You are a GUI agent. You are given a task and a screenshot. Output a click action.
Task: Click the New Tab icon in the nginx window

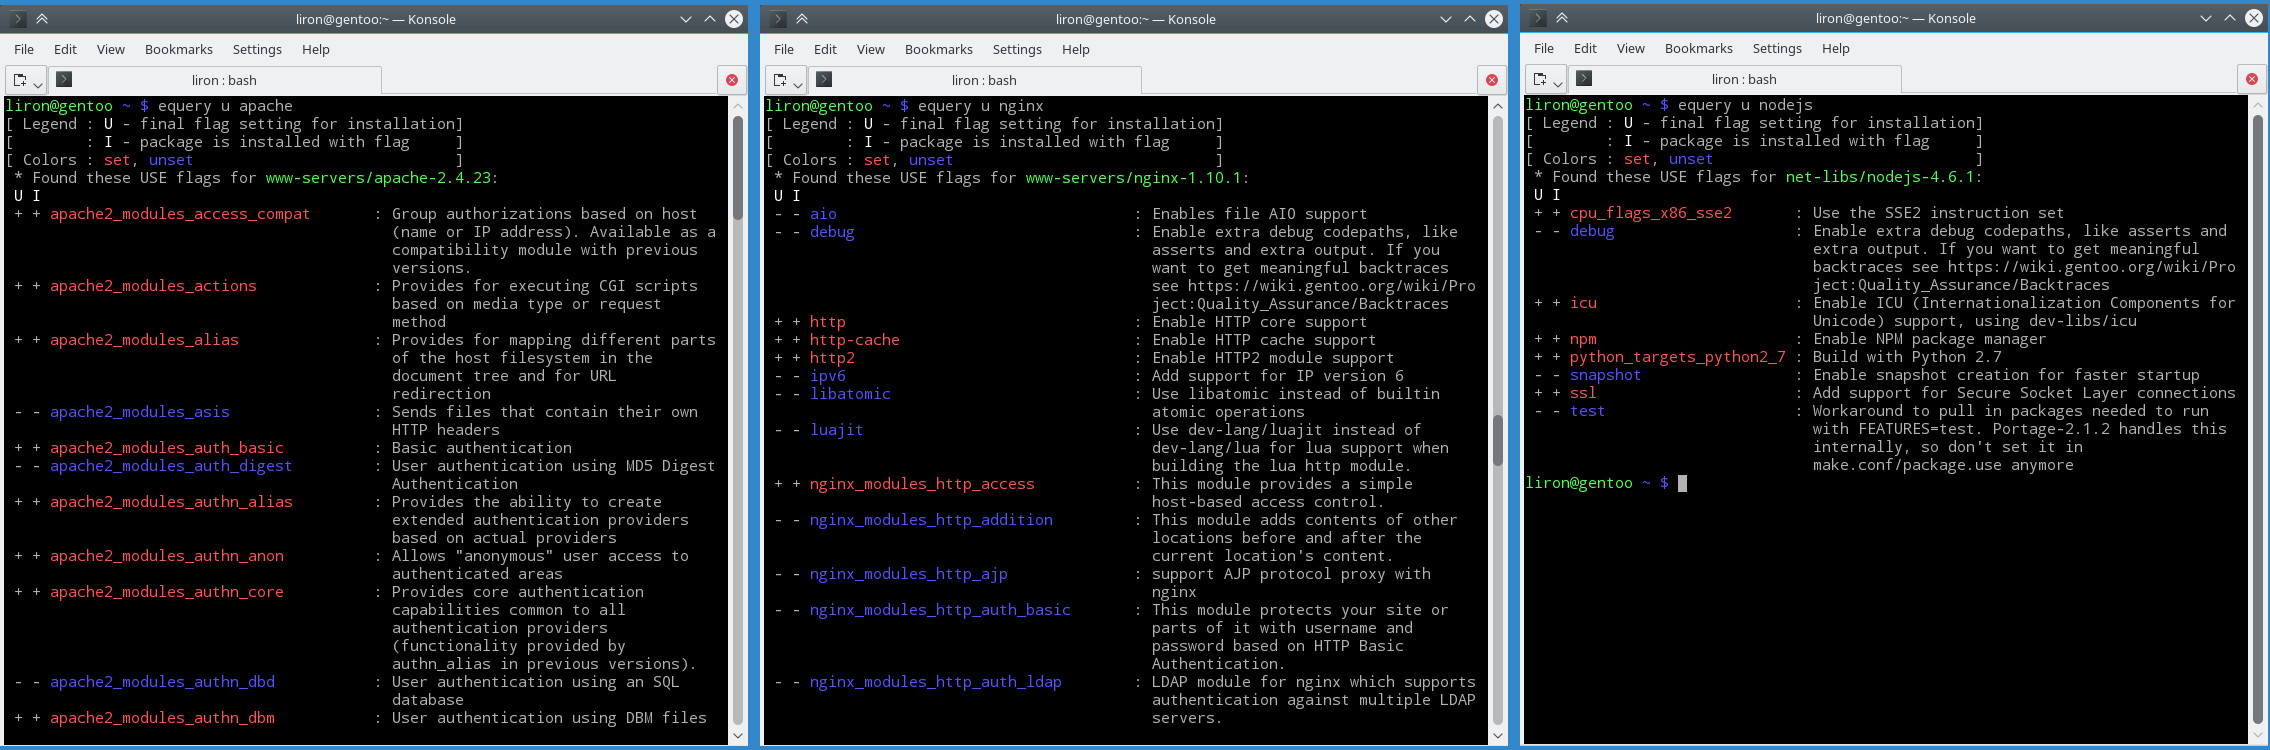(x=780, y=80)
